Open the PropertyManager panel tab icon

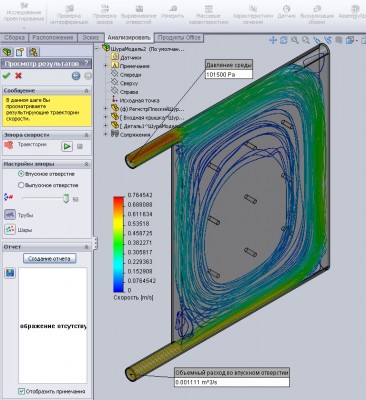pos(20,52)
